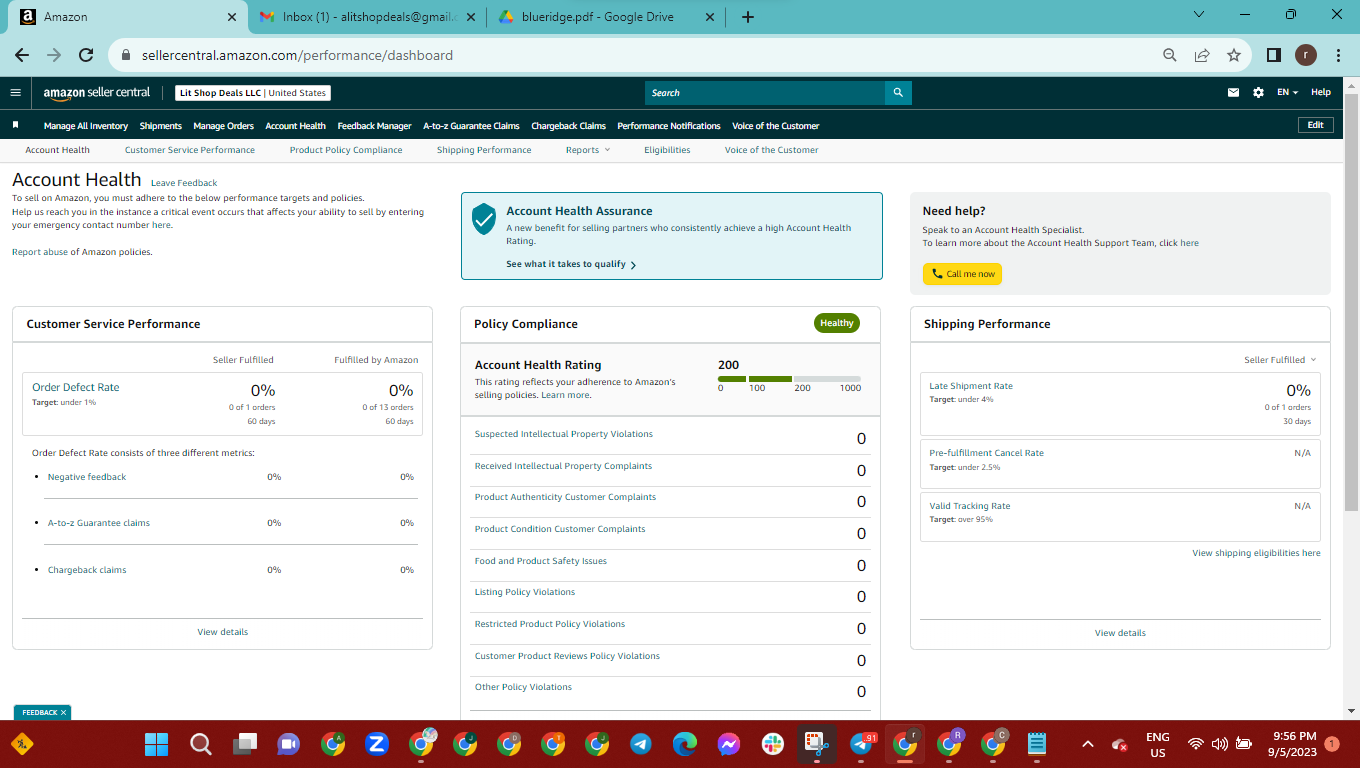1360x768 pixels.
Task: Open the Chrome three-dot menu
Action: tap(1338, 55)
